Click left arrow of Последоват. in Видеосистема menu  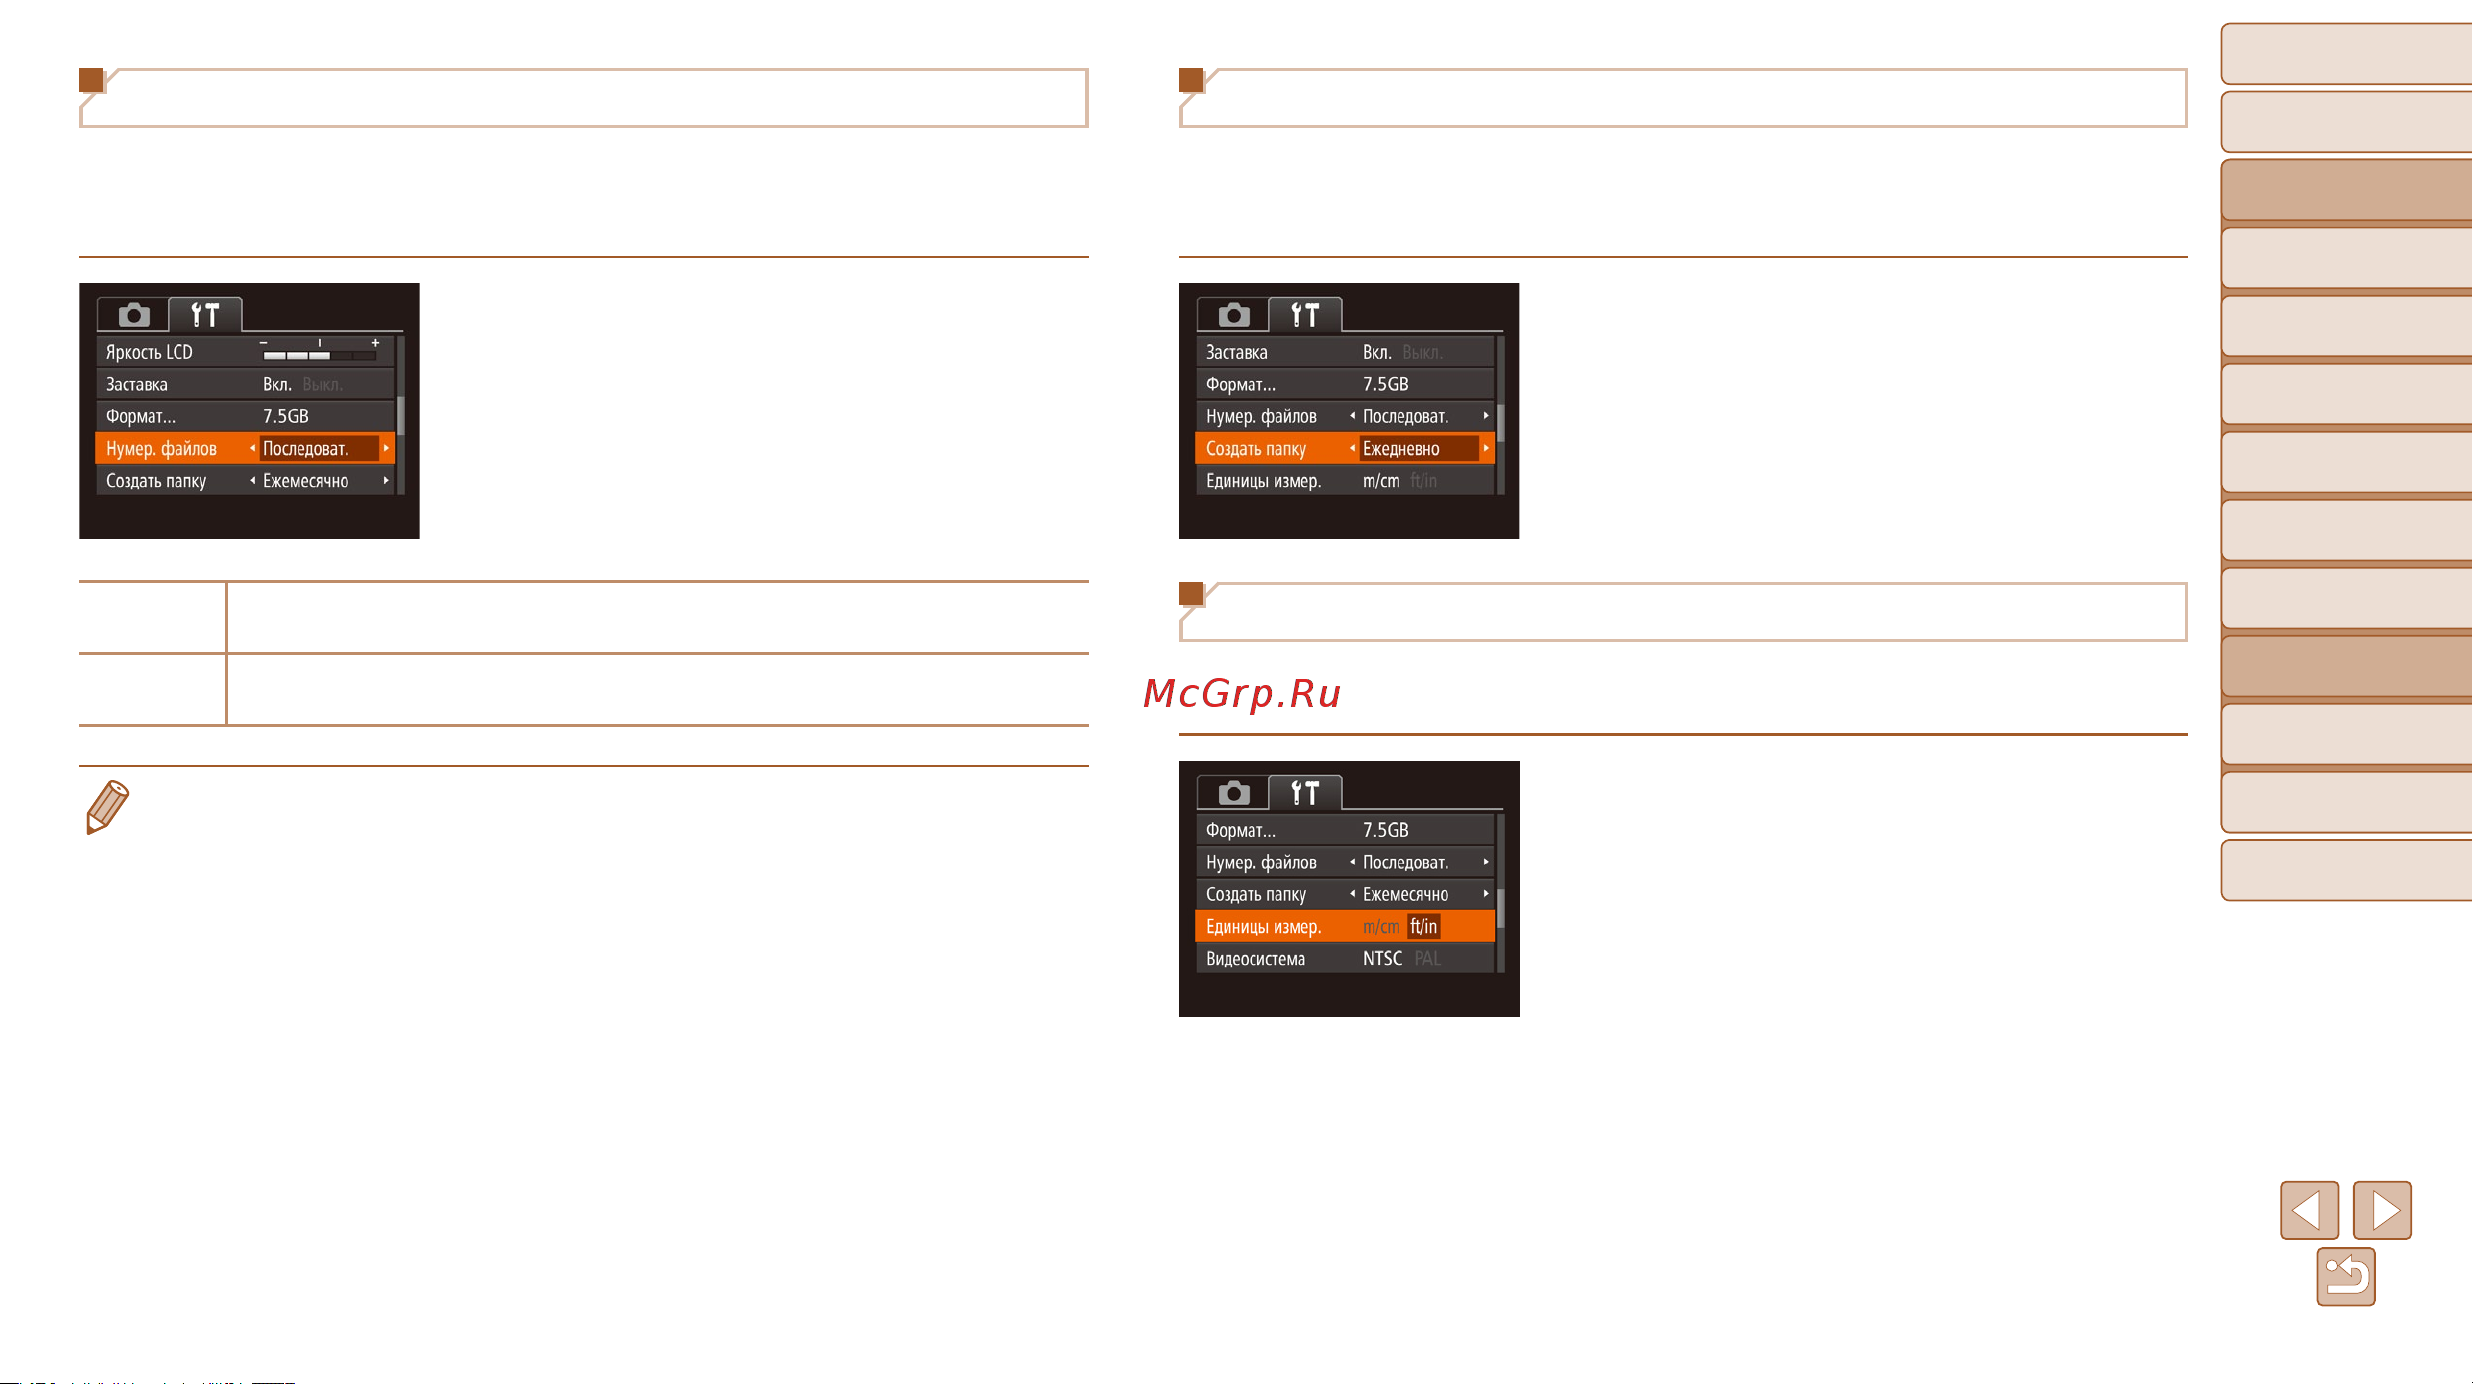point(1352,861)
